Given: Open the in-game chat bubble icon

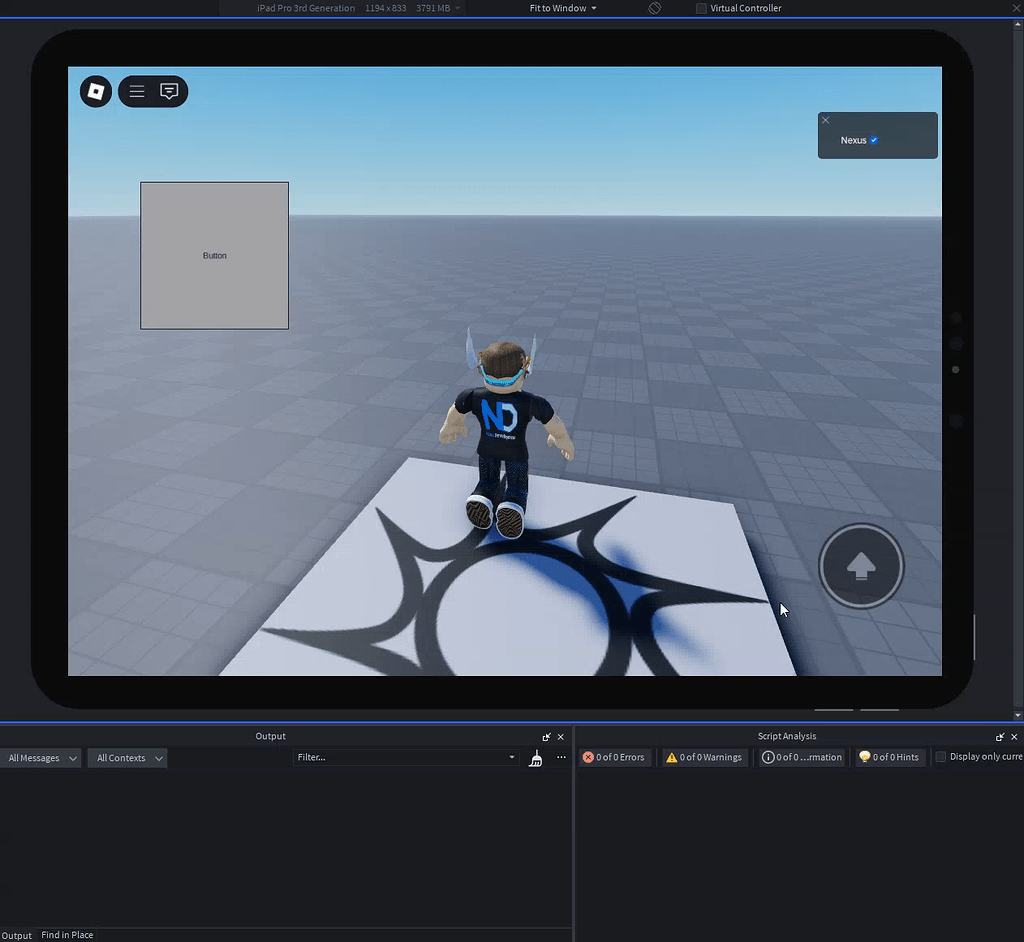Looking at the screenshot, I should click(x=168, y=91).
